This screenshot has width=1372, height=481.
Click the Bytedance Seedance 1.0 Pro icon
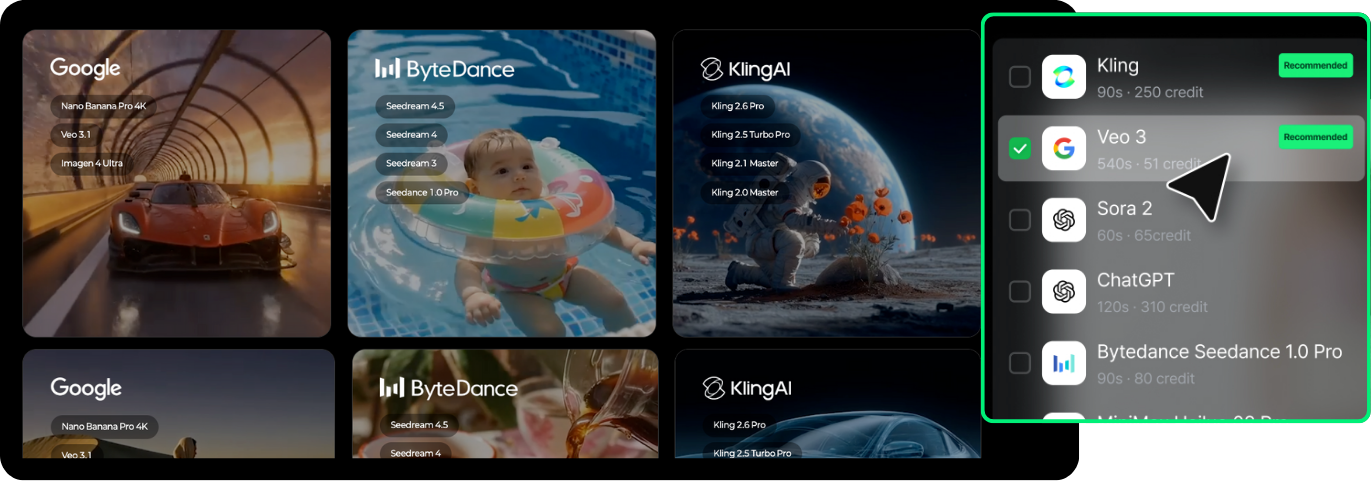click(1064, 363)
